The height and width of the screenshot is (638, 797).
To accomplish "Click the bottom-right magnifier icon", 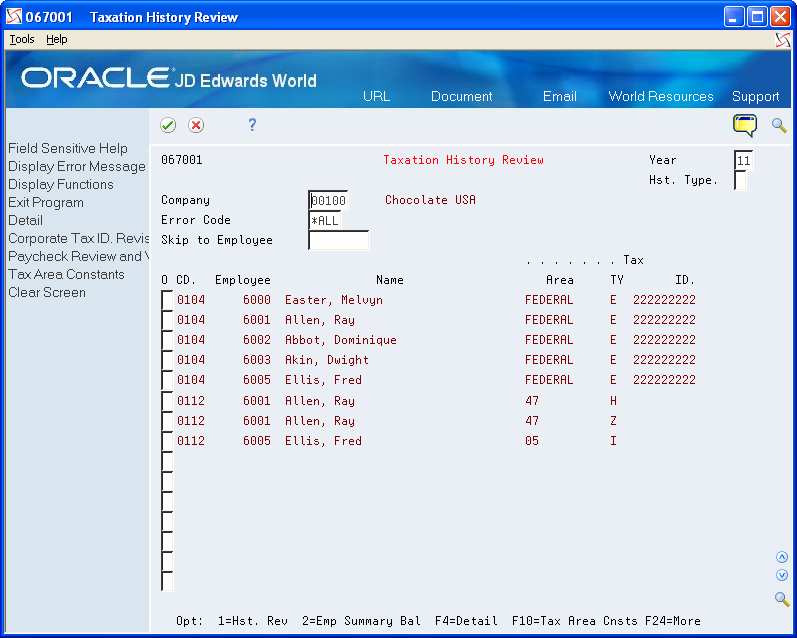I will tap(782, 599).
